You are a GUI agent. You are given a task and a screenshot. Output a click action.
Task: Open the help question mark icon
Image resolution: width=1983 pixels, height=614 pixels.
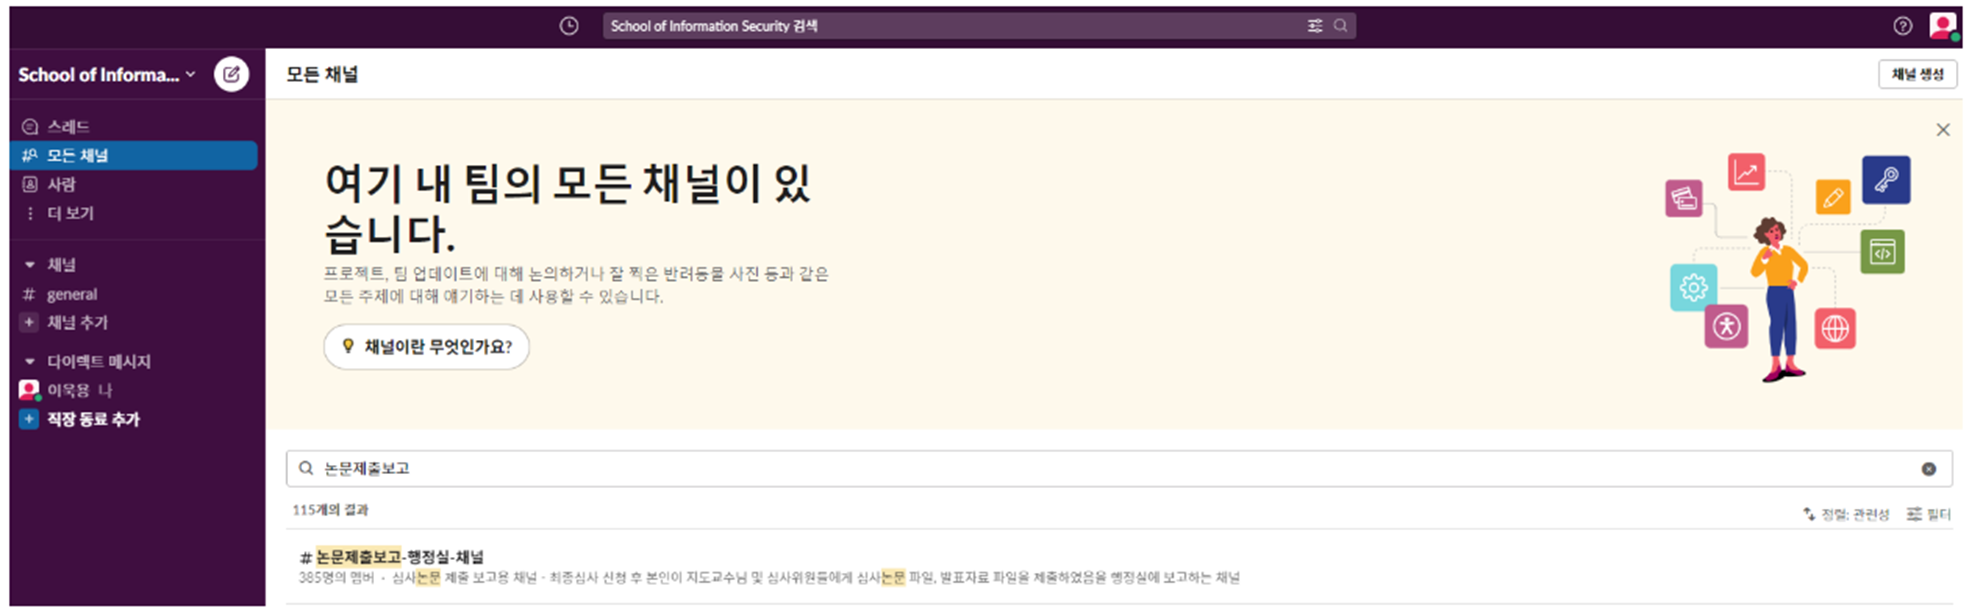click(x=1902, y=26)
